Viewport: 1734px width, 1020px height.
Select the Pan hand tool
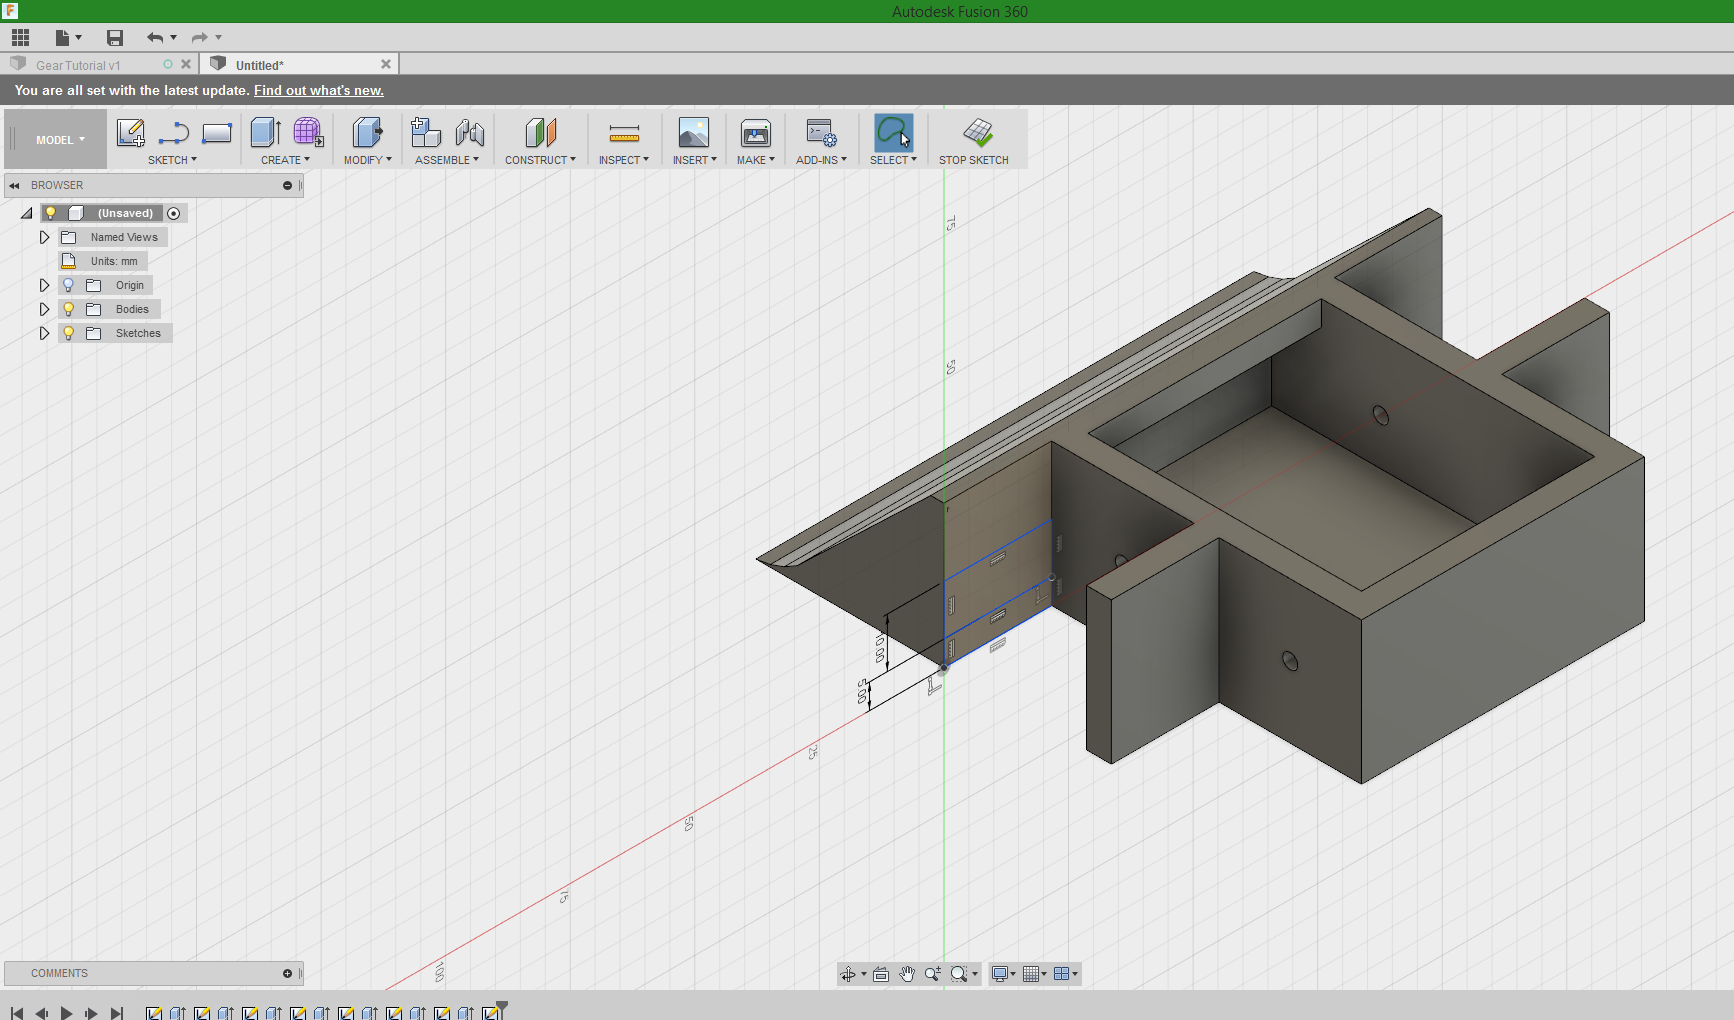[907, 974]
